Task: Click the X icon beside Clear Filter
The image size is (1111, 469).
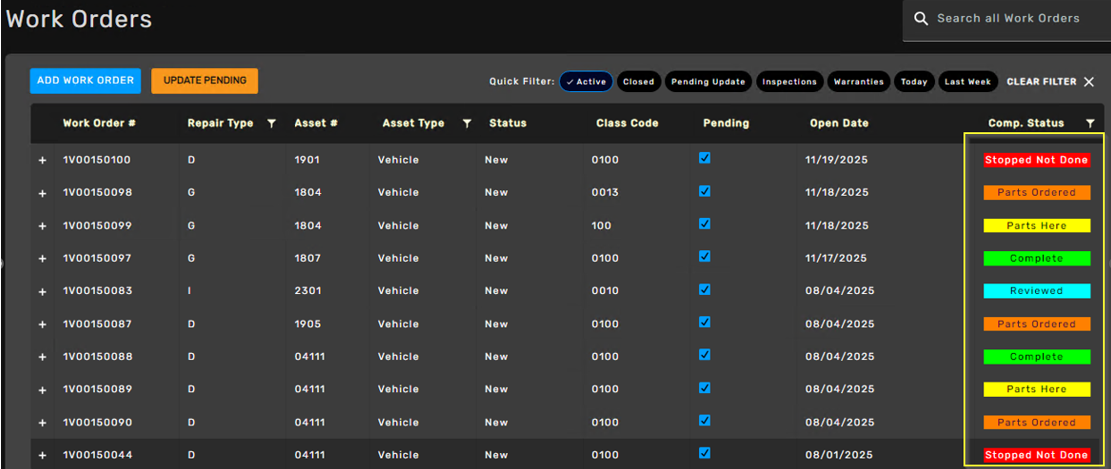Action: (x=1089, y=82)
